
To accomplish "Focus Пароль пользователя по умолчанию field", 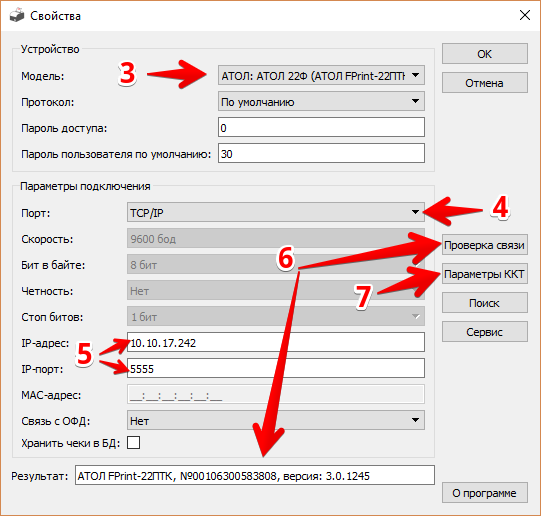I will tap(321, 153).
